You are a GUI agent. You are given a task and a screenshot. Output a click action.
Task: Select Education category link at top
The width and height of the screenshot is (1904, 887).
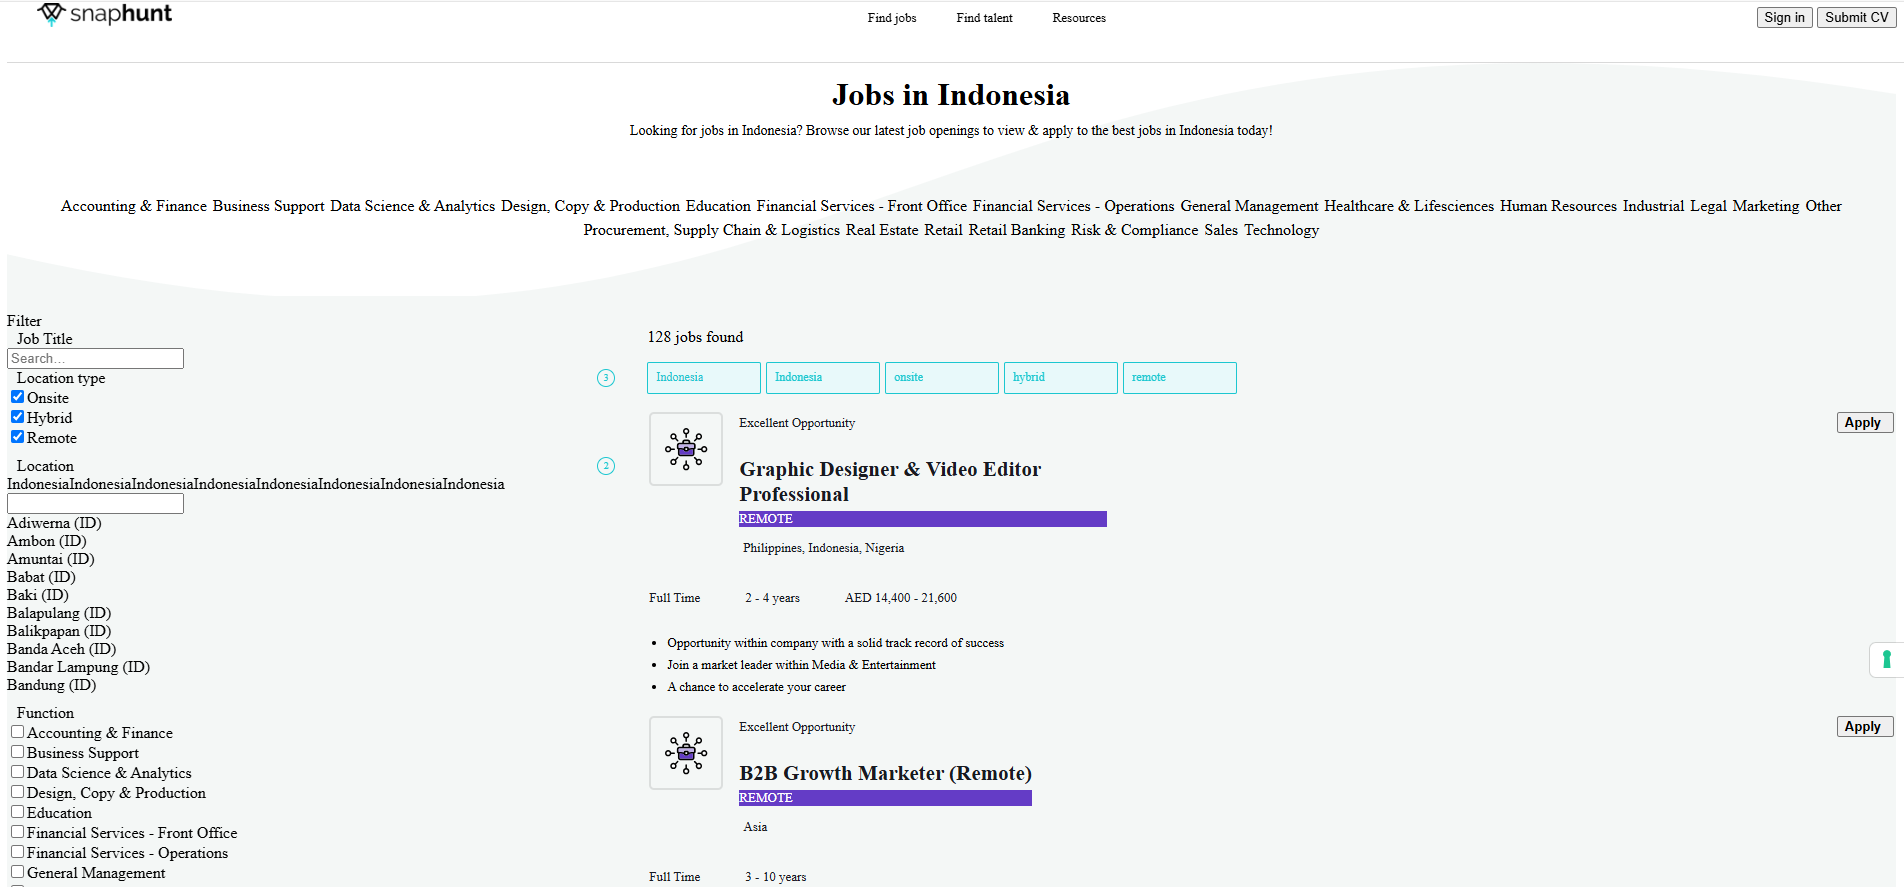click(718, 206)
